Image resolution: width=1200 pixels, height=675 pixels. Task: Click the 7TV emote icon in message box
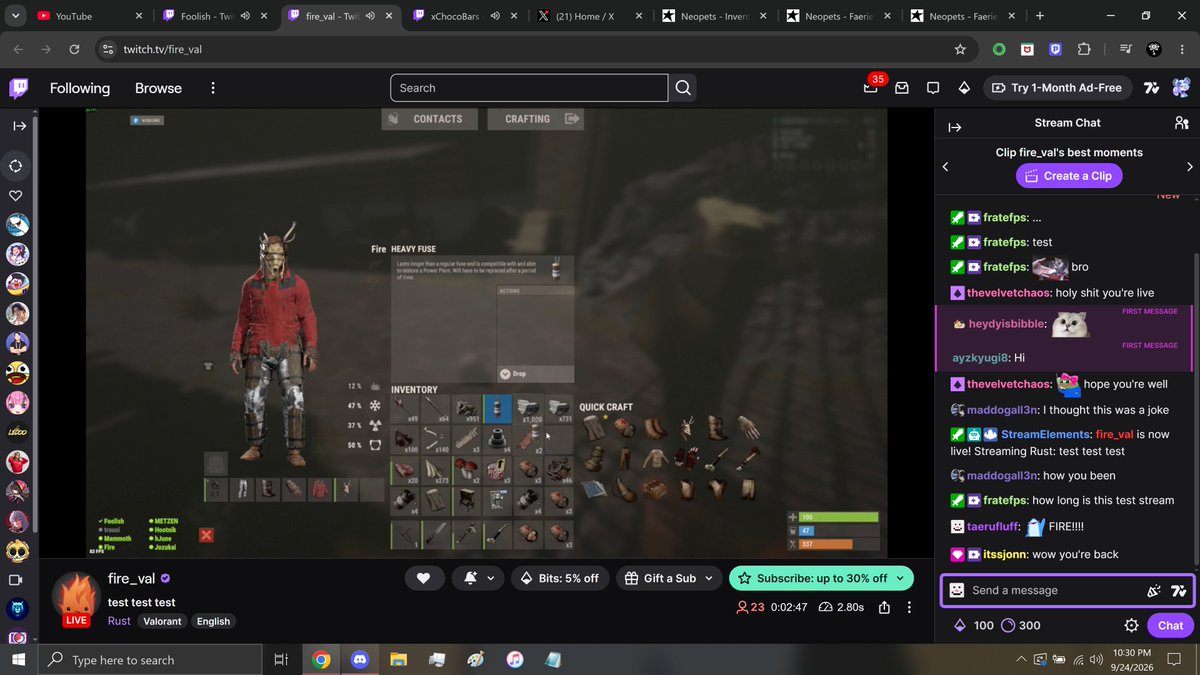click(x=1178, y=590)
